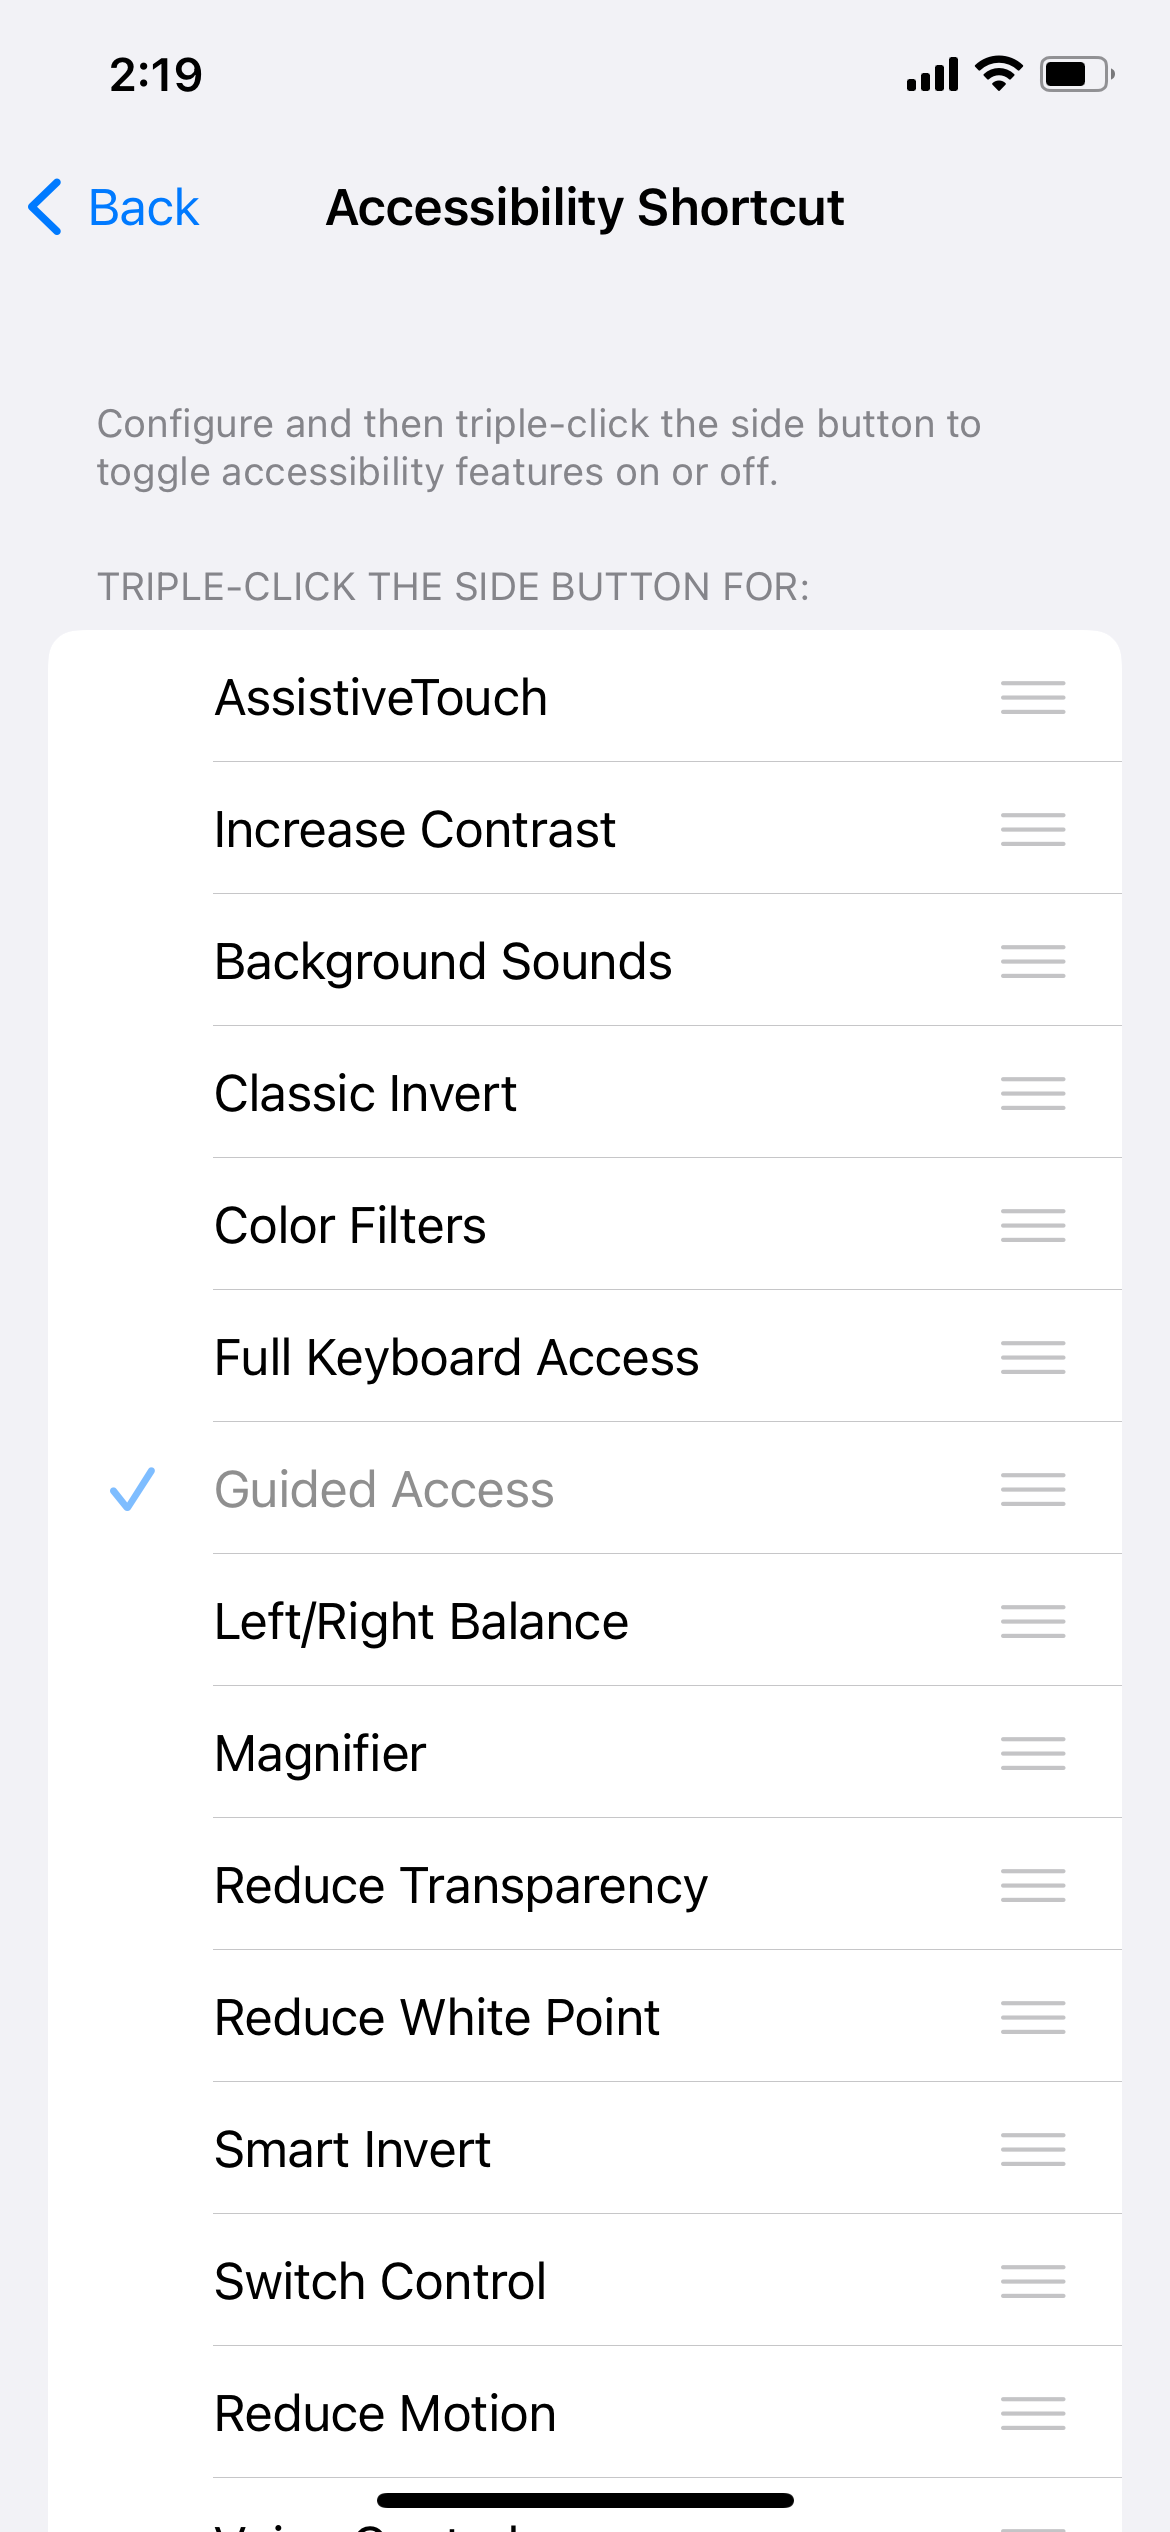Tap the battery indicator in status bar
1170x2532 pixels.
point(1076,74)
